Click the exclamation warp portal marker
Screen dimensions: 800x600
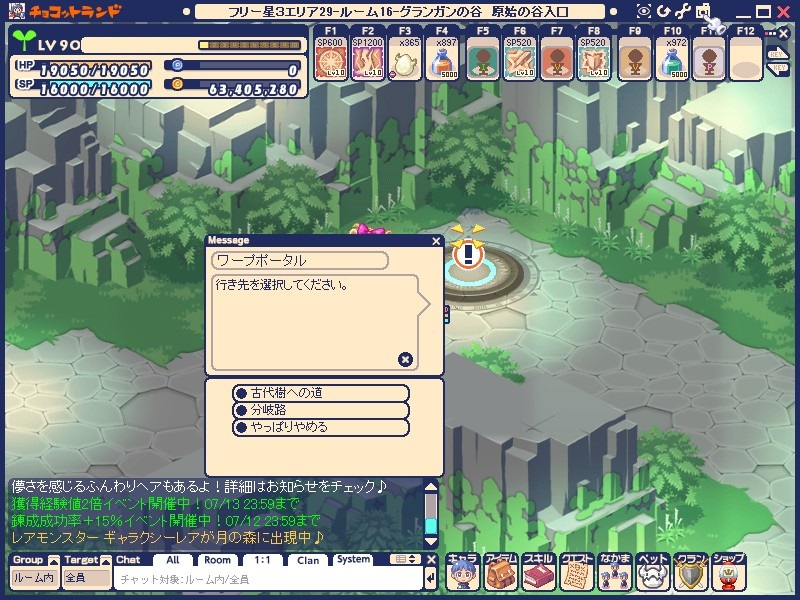(x=468, y=254)
